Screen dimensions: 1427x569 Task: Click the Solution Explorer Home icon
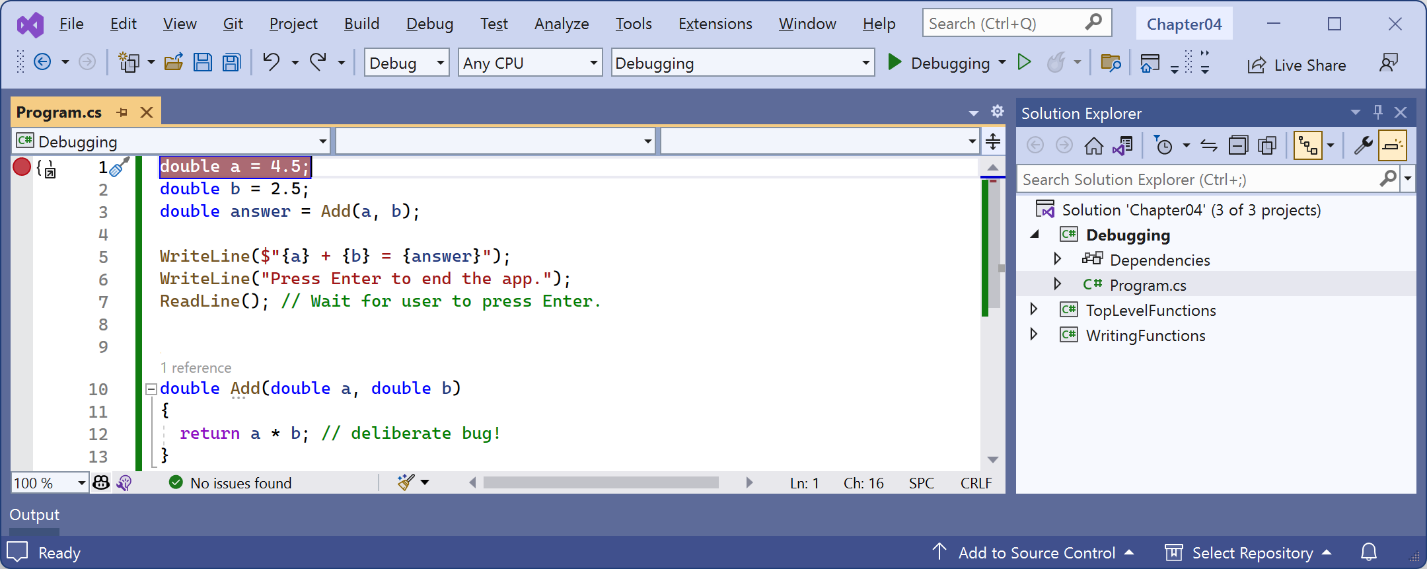(x=1093, y=146)
